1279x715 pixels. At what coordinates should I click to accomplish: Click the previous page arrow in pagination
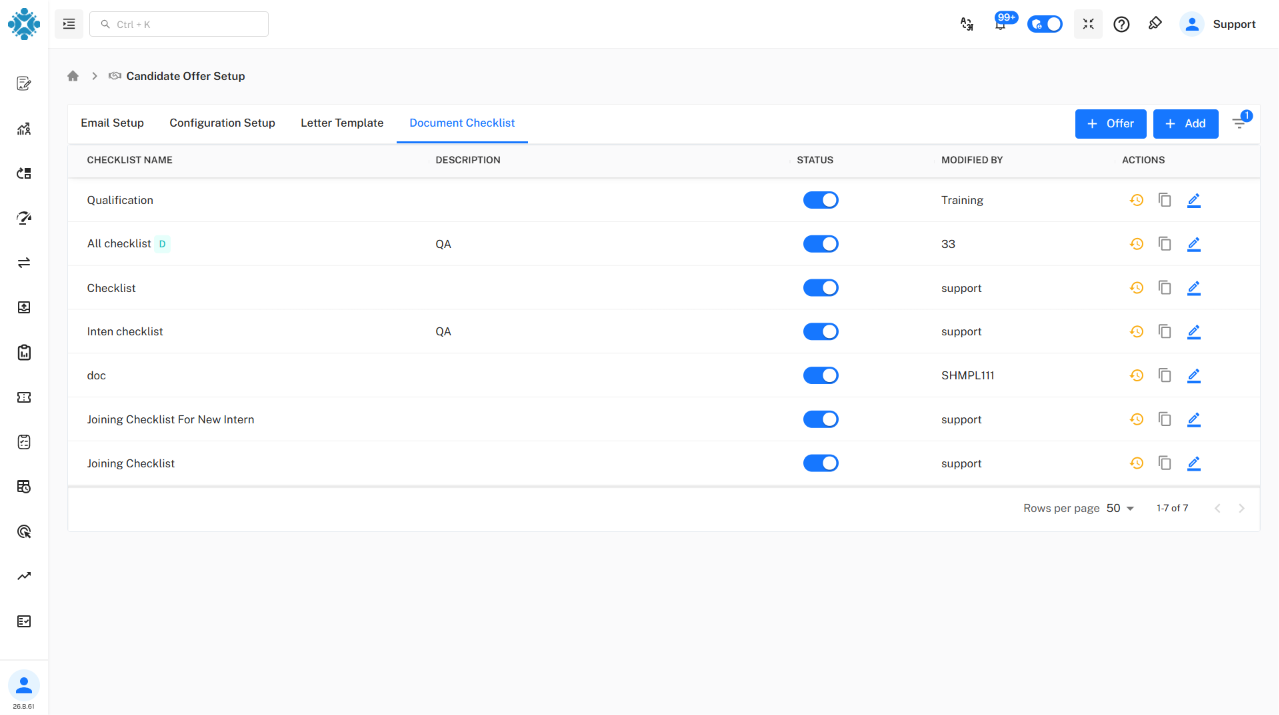pyautogui.click(x=1217, y=508)
